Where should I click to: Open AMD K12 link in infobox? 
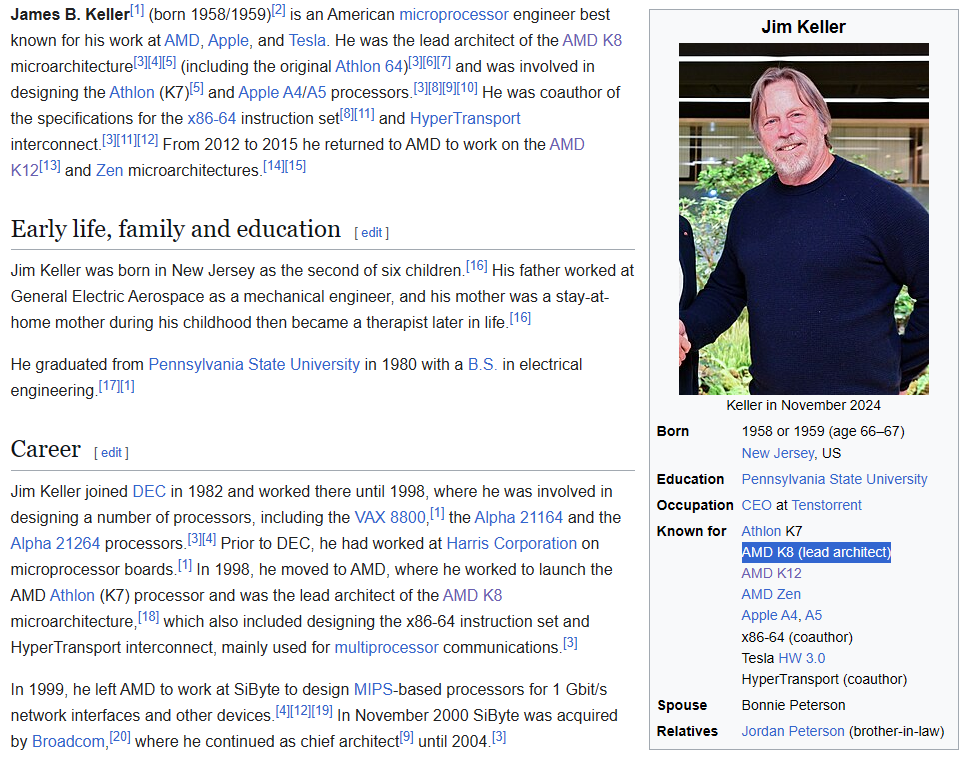coord(771,573)
